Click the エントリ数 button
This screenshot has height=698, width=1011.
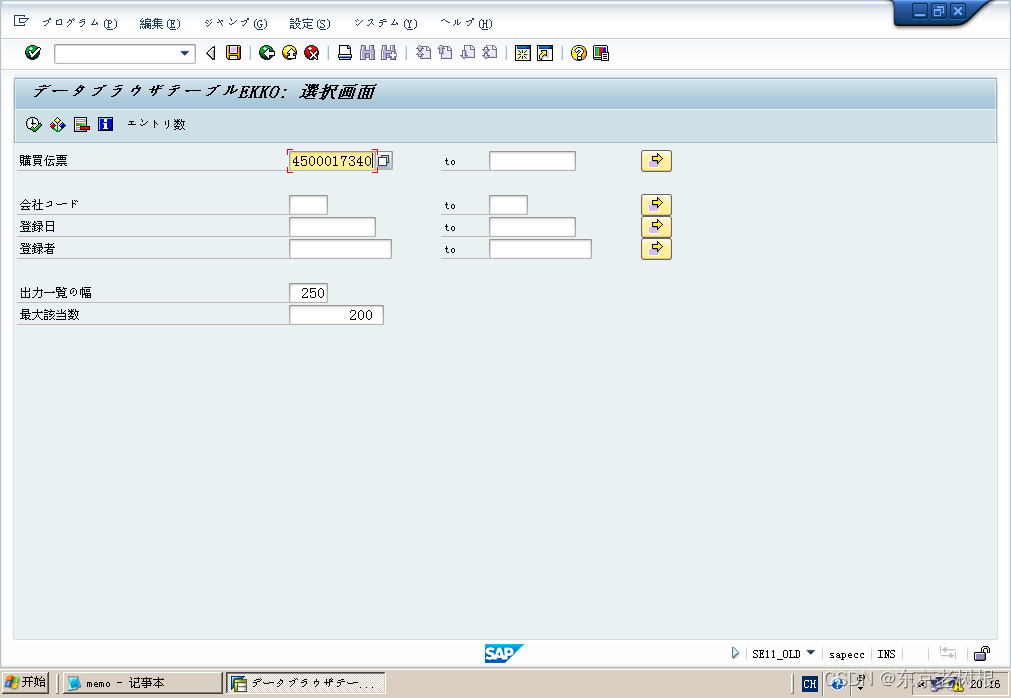click(157, 124)
